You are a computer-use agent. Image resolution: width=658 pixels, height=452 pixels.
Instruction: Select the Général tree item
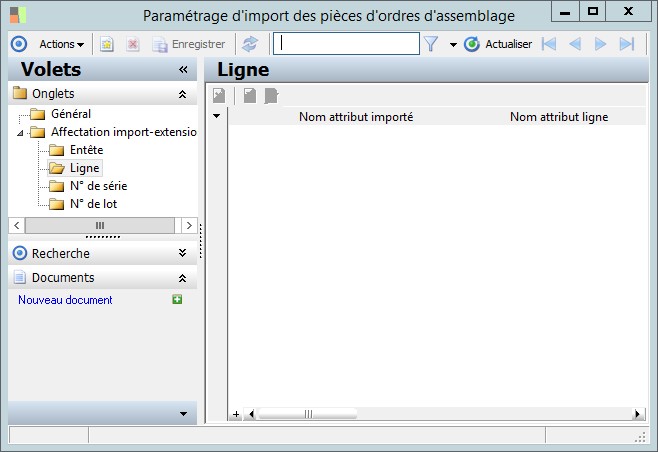pos(70,114)
